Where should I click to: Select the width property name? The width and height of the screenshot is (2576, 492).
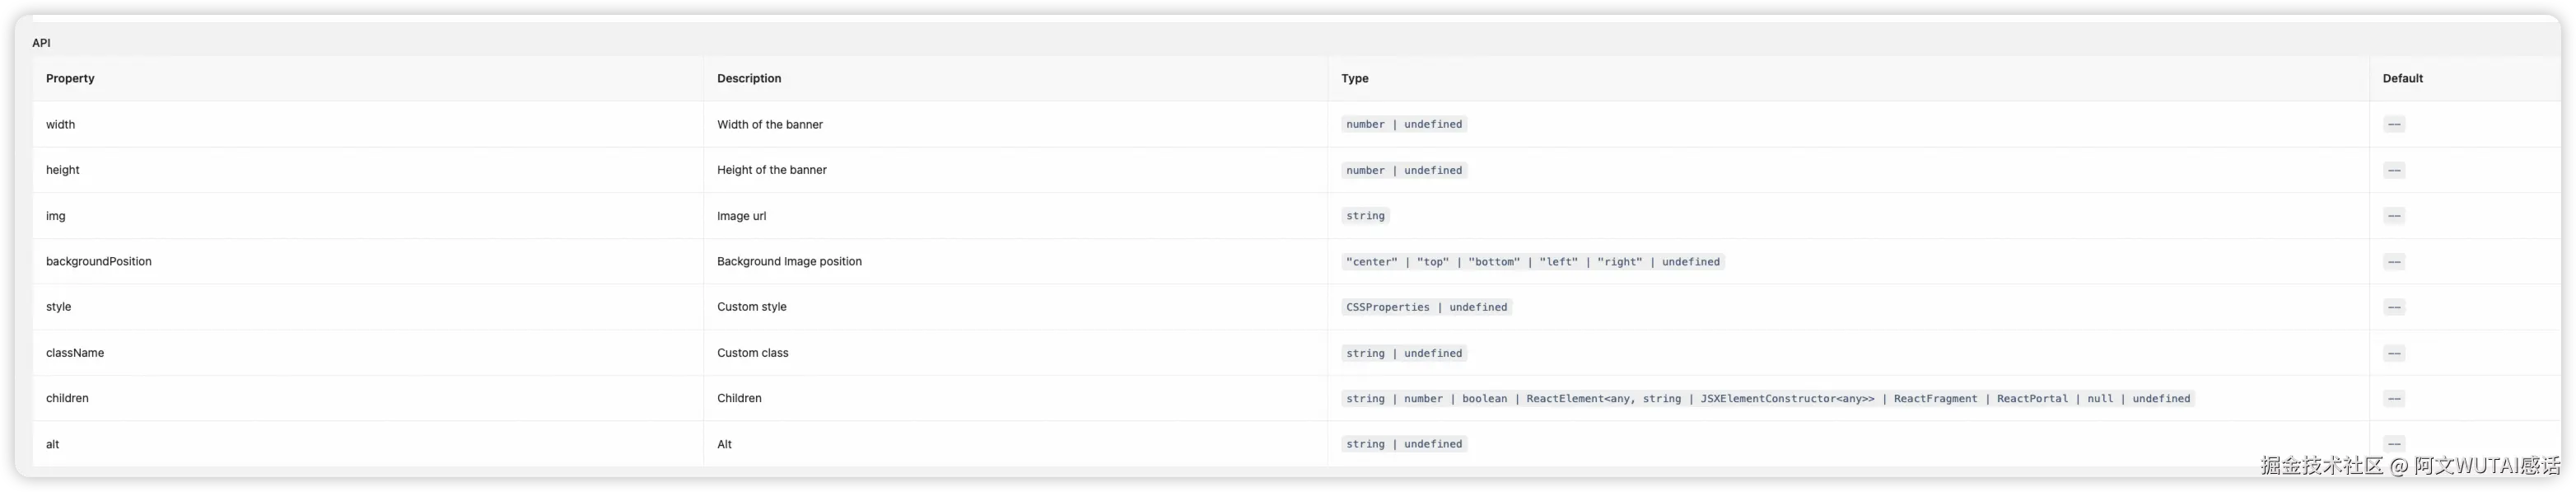tap(61, 125)
